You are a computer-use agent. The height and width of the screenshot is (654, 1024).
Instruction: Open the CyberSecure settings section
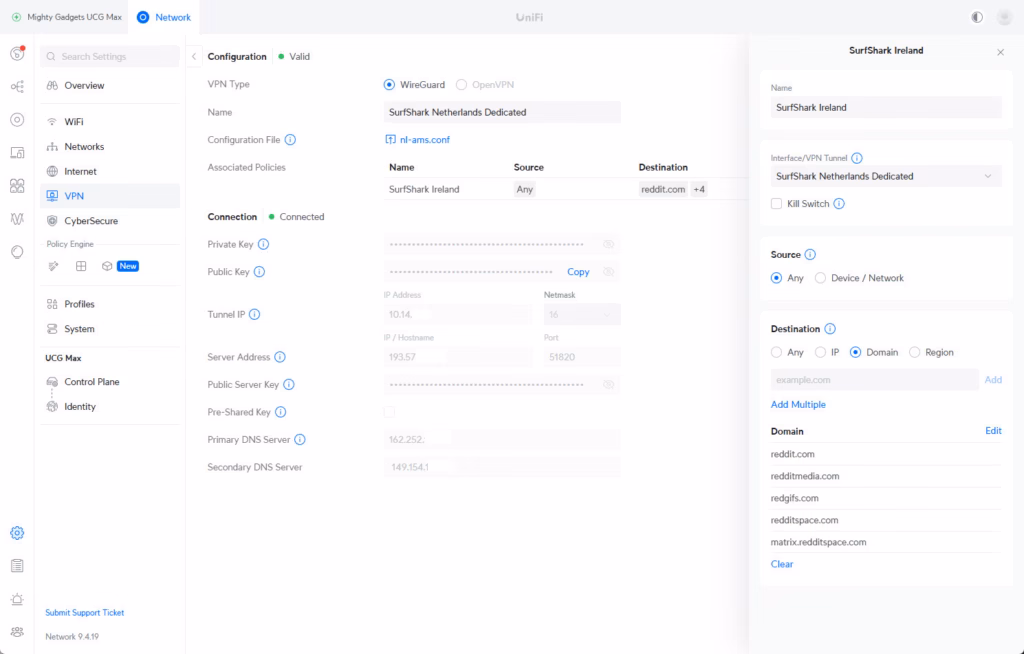(x=90, y=221)
